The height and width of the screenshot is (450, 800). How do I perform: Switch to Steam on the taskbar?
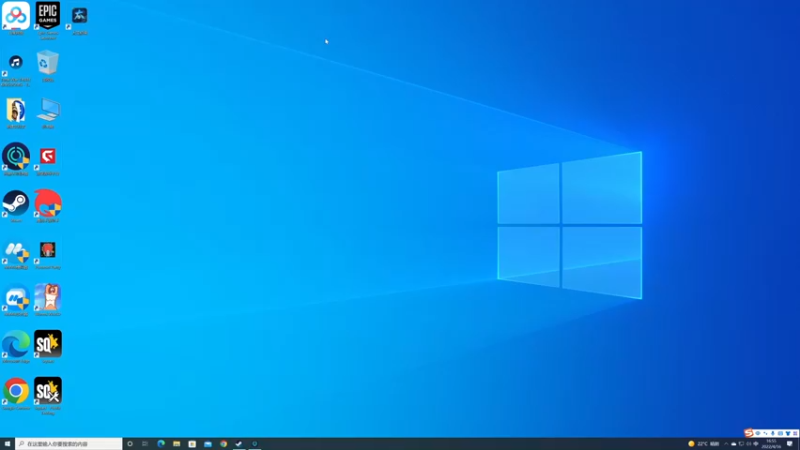(x=239, y=444)
